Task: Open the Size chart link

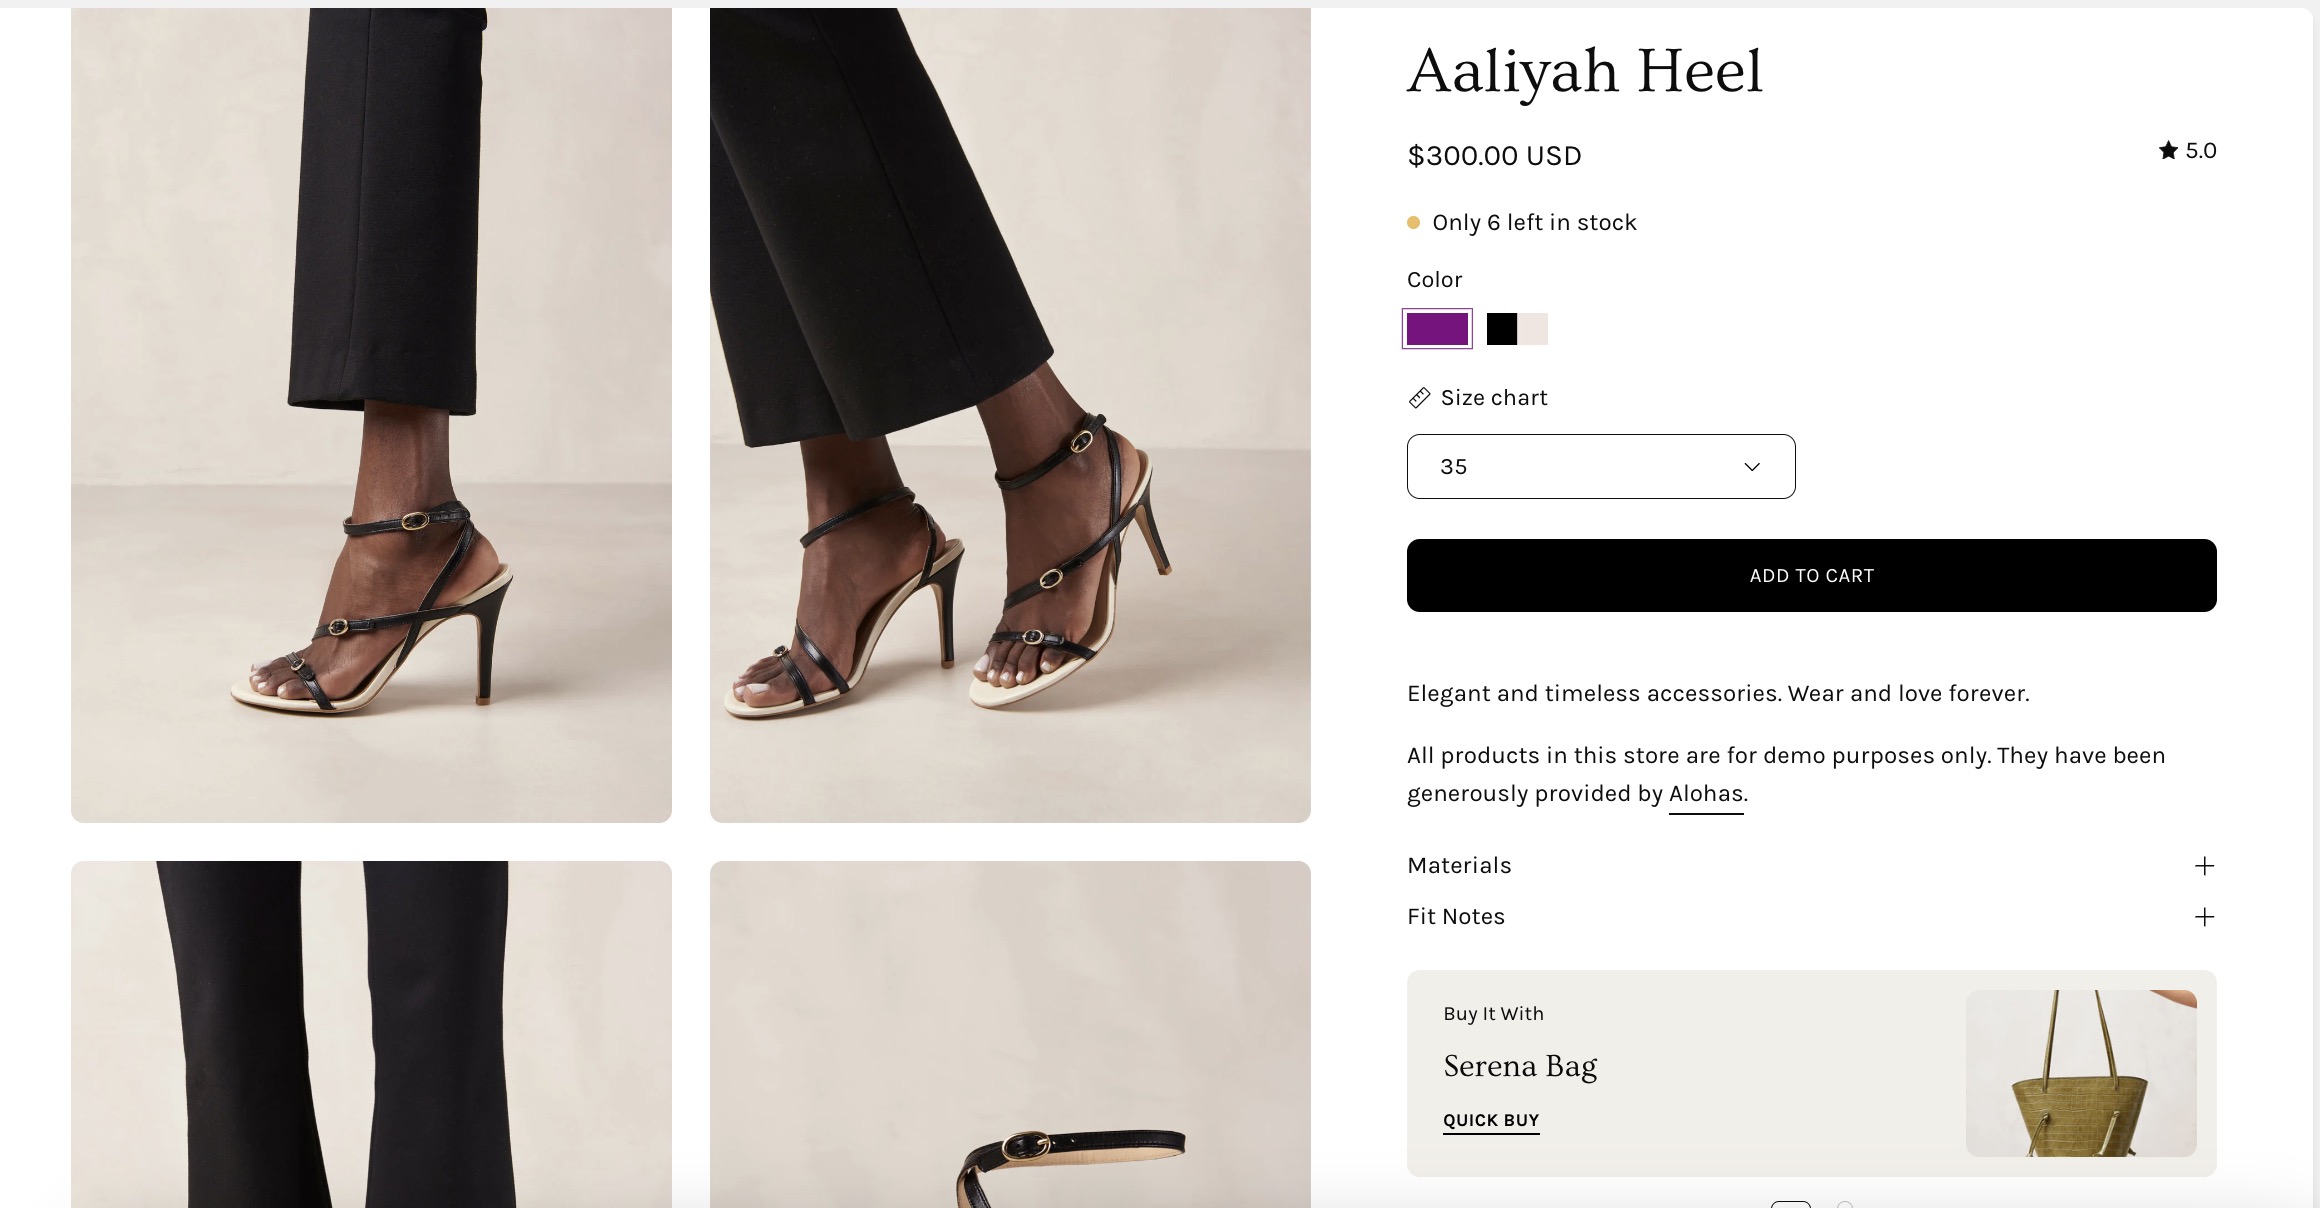Action: [1494, 398]
